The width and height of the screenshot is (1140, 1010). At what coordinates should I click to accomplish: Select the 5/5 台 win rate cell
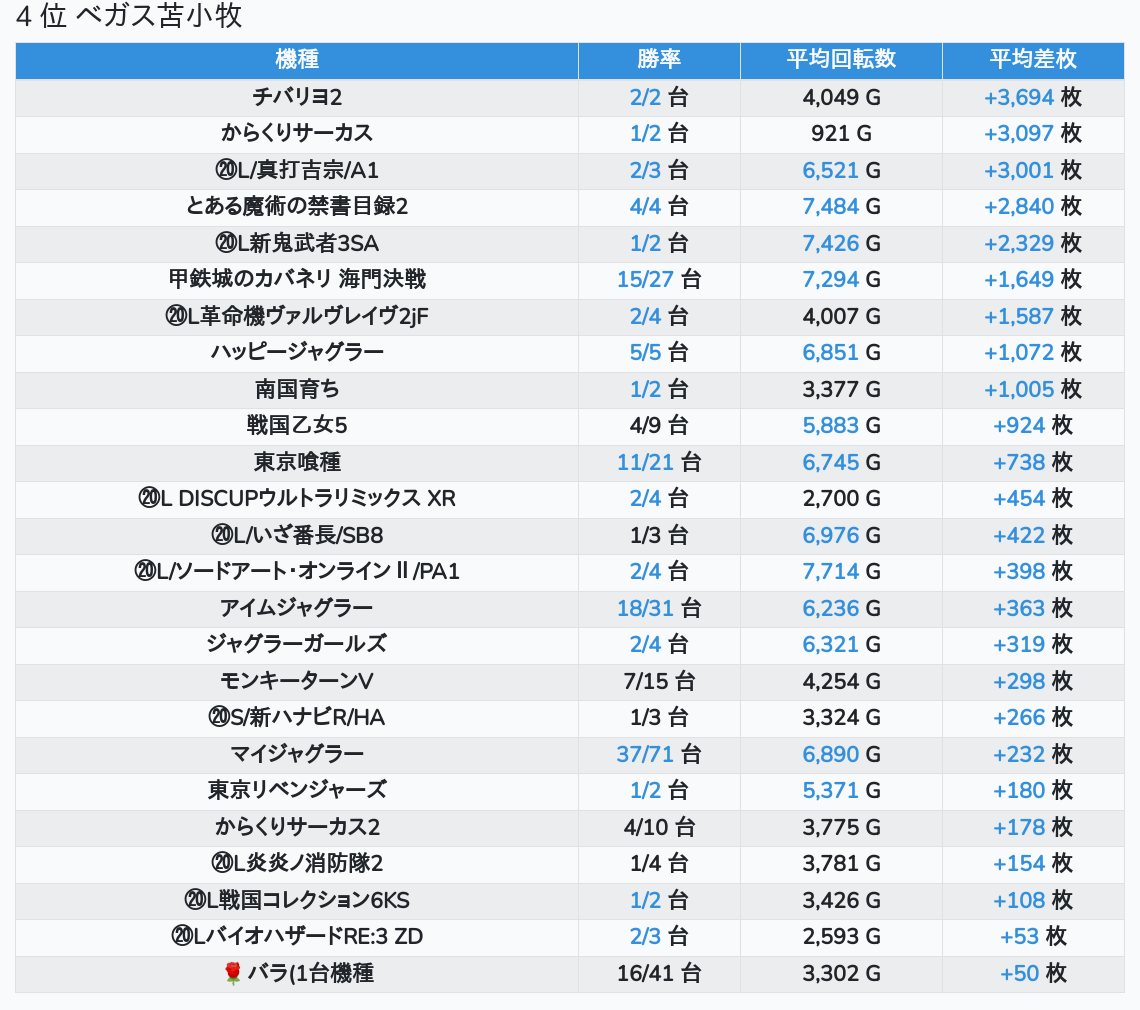[x=659, y=353]
